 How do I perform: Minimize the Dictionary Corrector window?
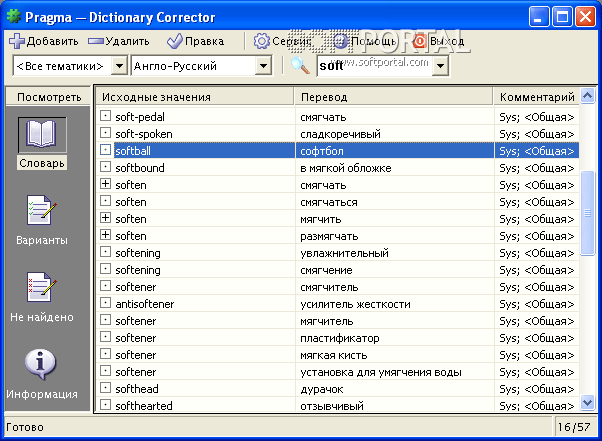[538, 17]
